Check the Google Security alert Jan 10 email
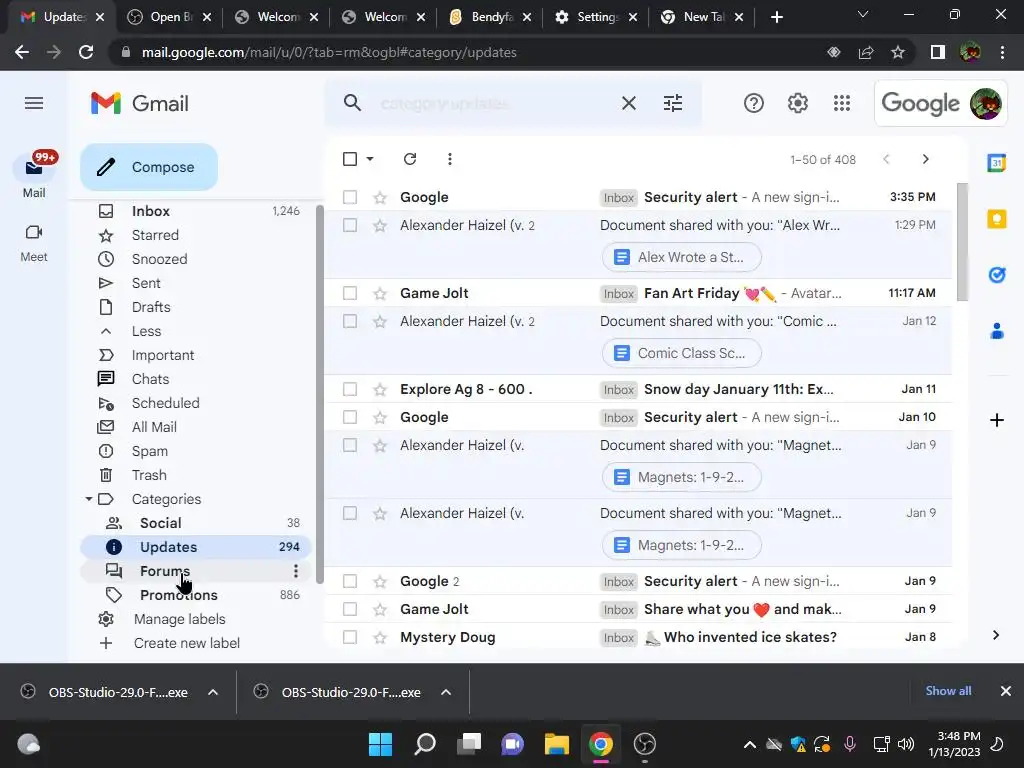Screen dimensions: 1024x768 point(350,417)
